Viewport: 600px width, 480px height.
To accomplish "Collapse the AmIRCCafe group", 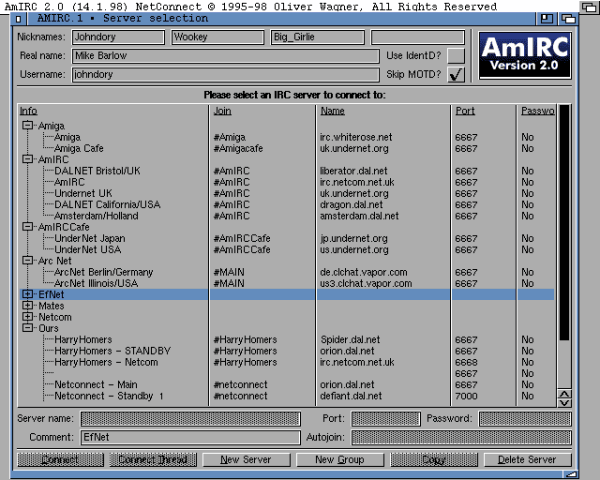I will (x=27, y=227).
